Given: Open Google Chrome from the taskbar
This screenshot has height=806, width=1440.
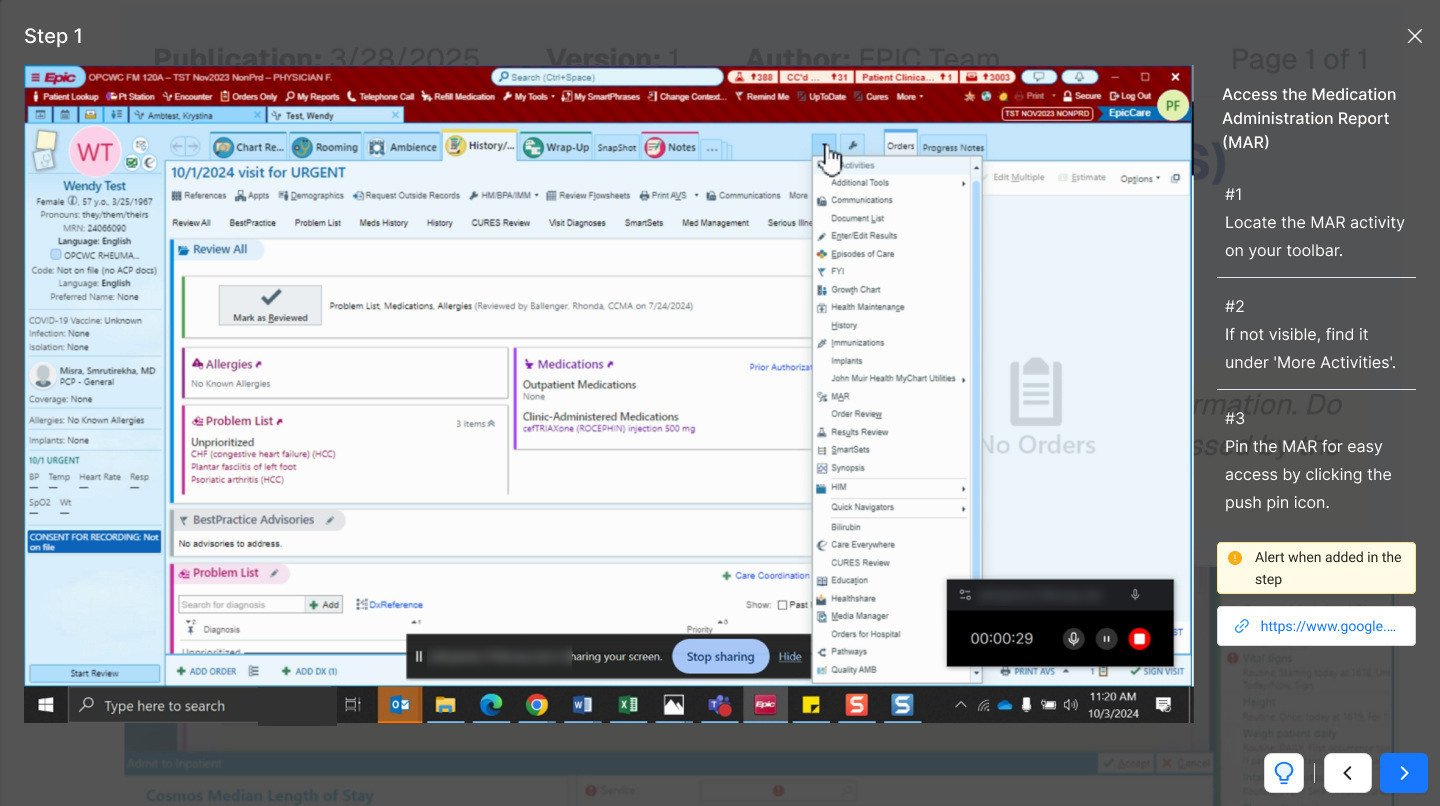Looking at the screenshot, I should pyautogui.click(x=537, y=705).
